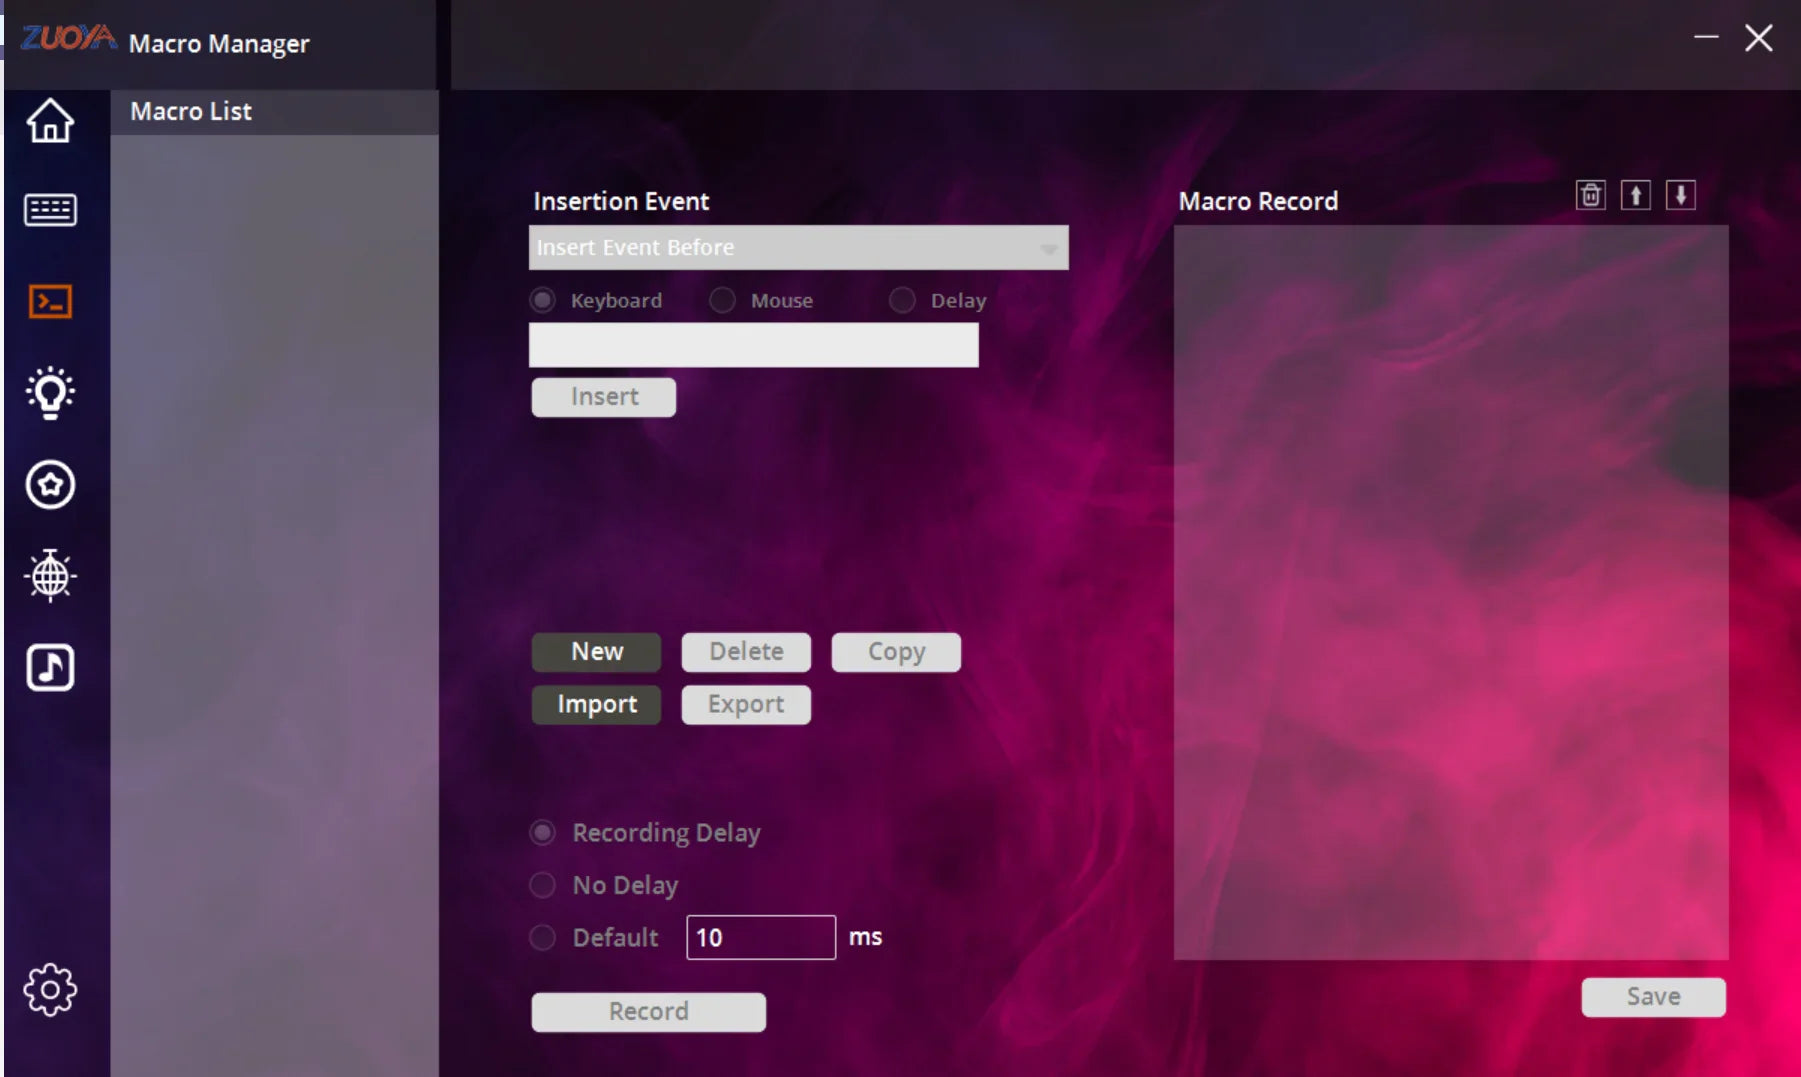Click the Record button
This screenshot has width=1801, height=1077.
648,1012
